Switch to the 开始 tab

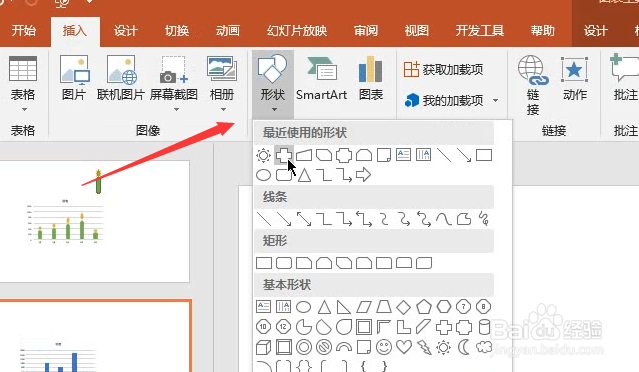pos(24,31)
